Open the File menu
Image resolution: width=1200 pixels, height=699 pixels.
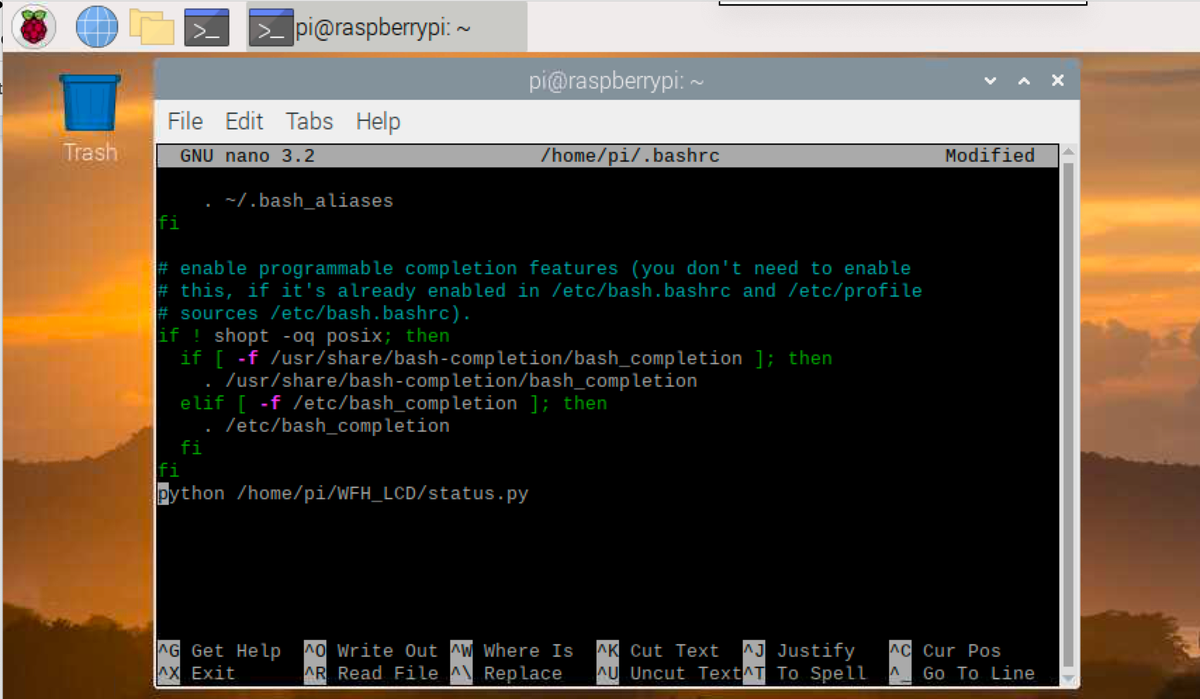coord(185,121)
